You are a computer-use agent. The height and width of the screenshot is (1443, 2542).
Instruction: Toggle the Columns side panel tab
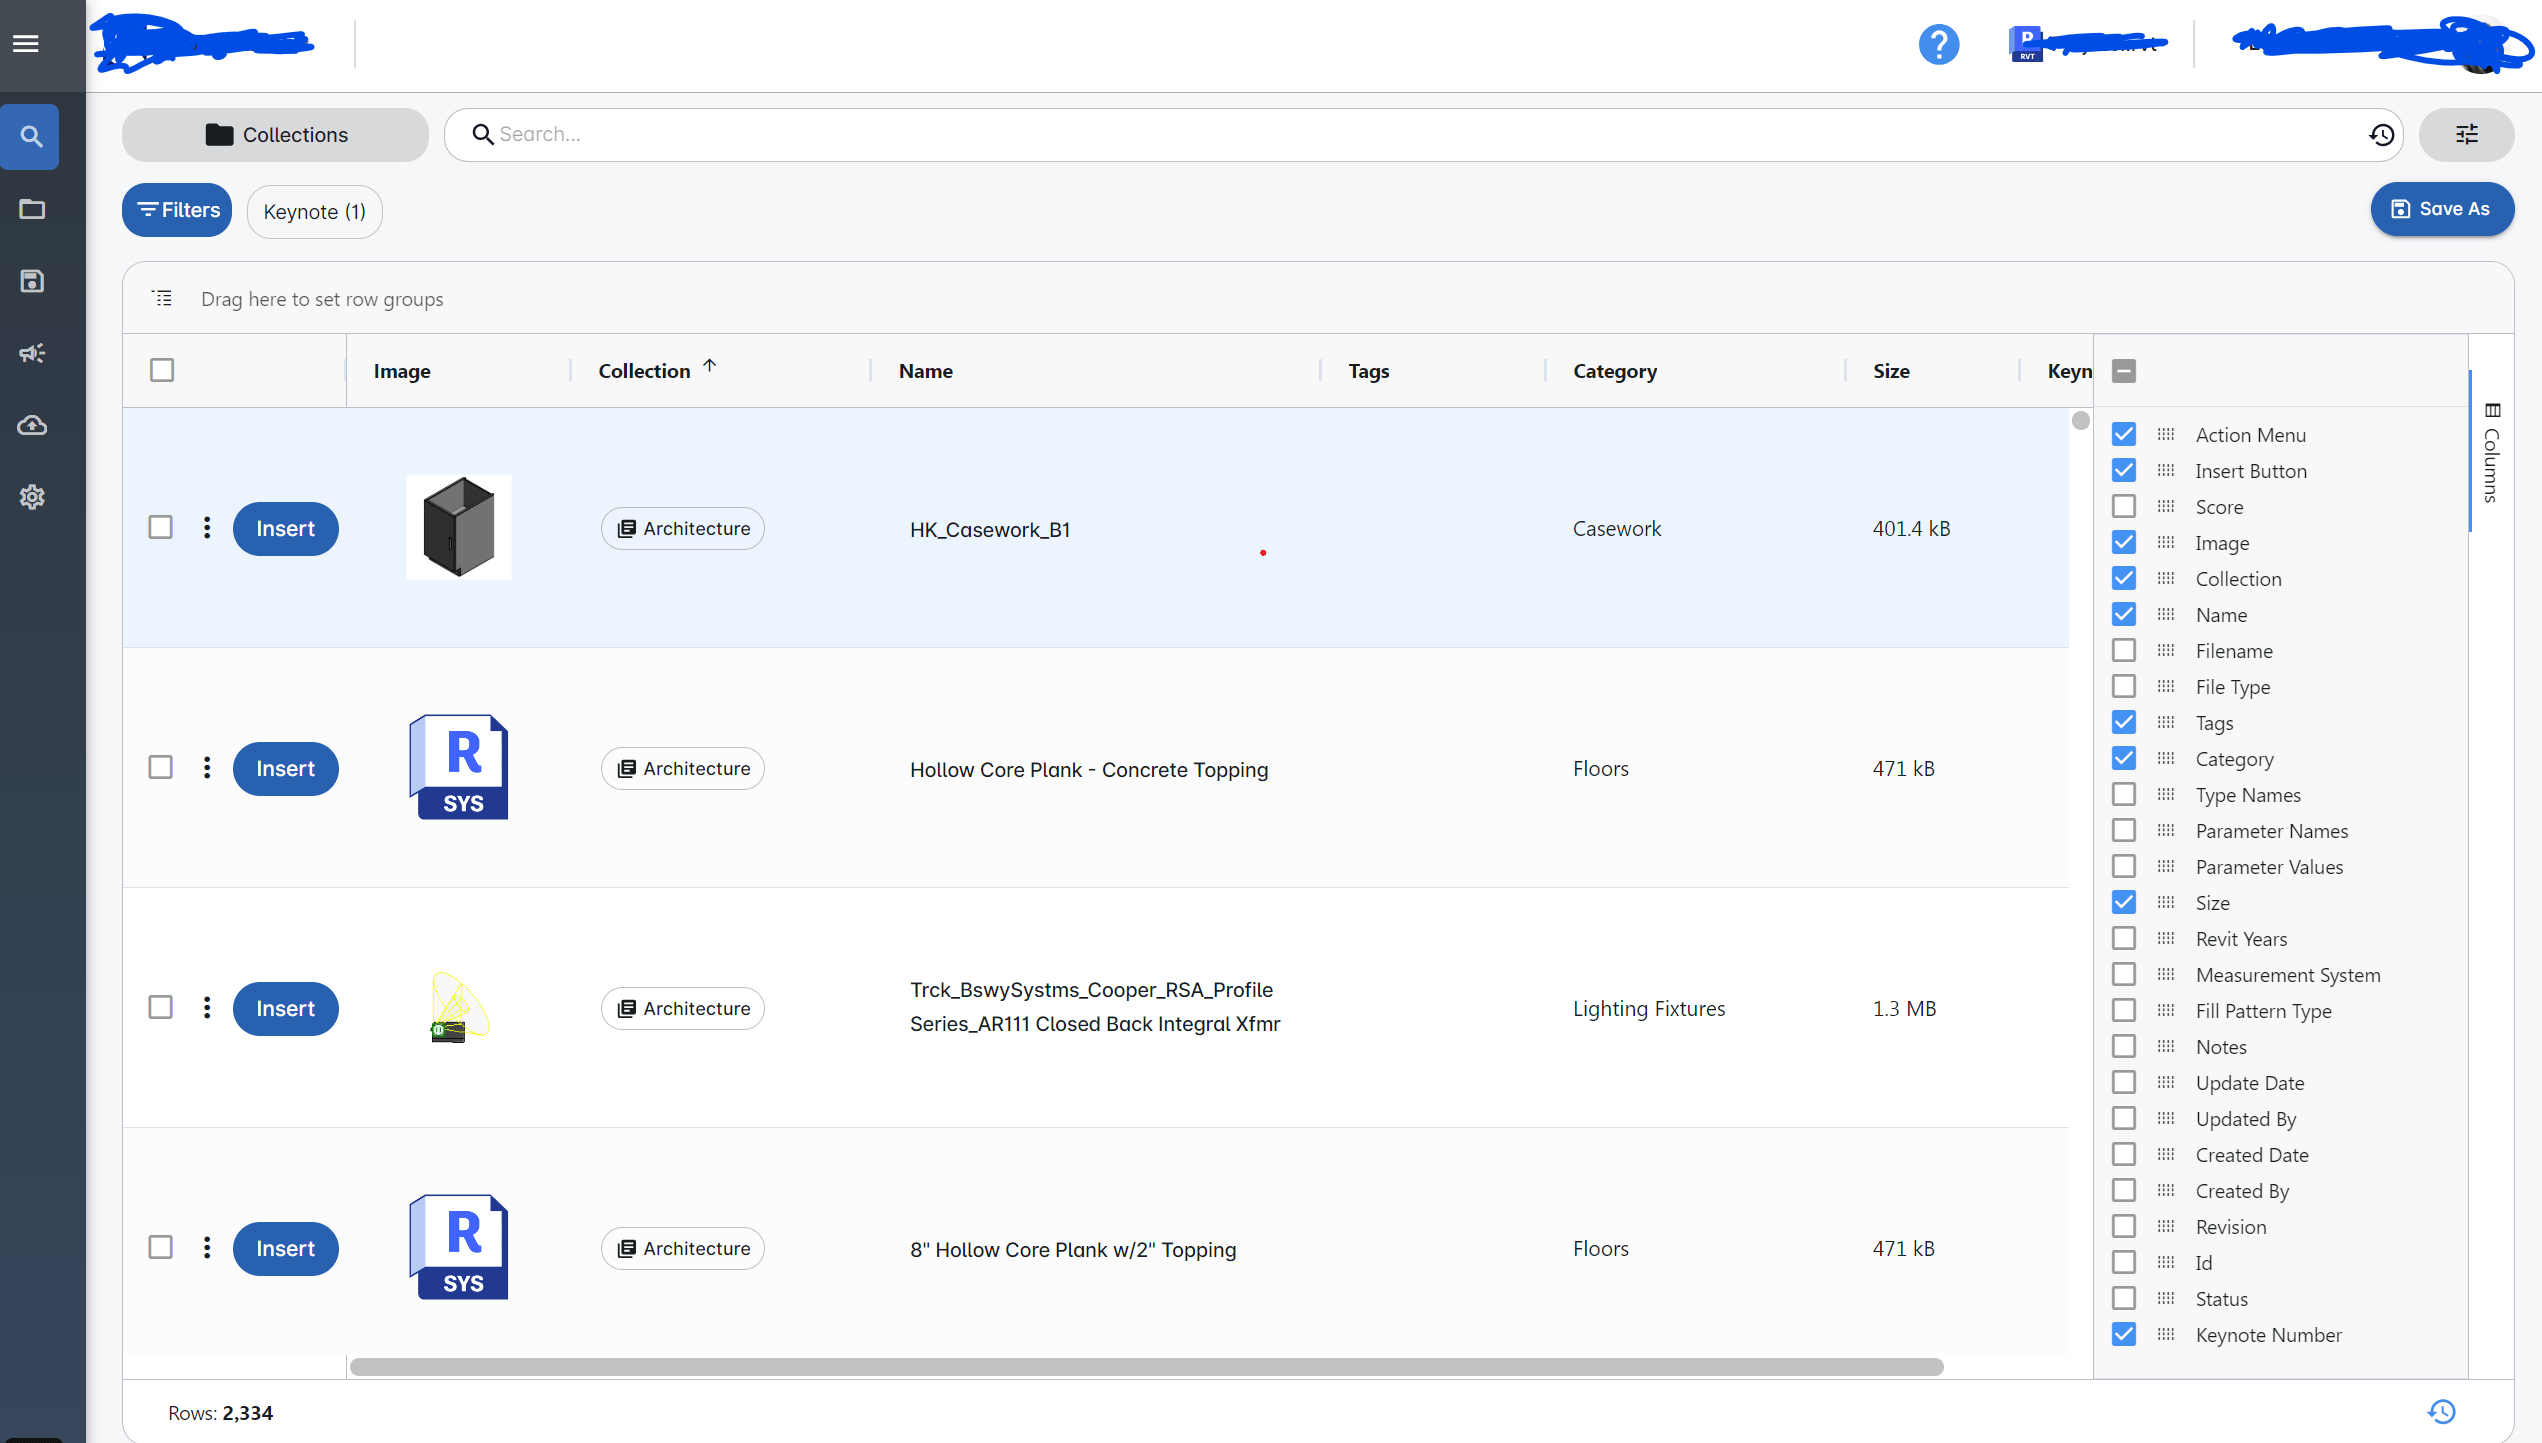[x=2491, y=452]
